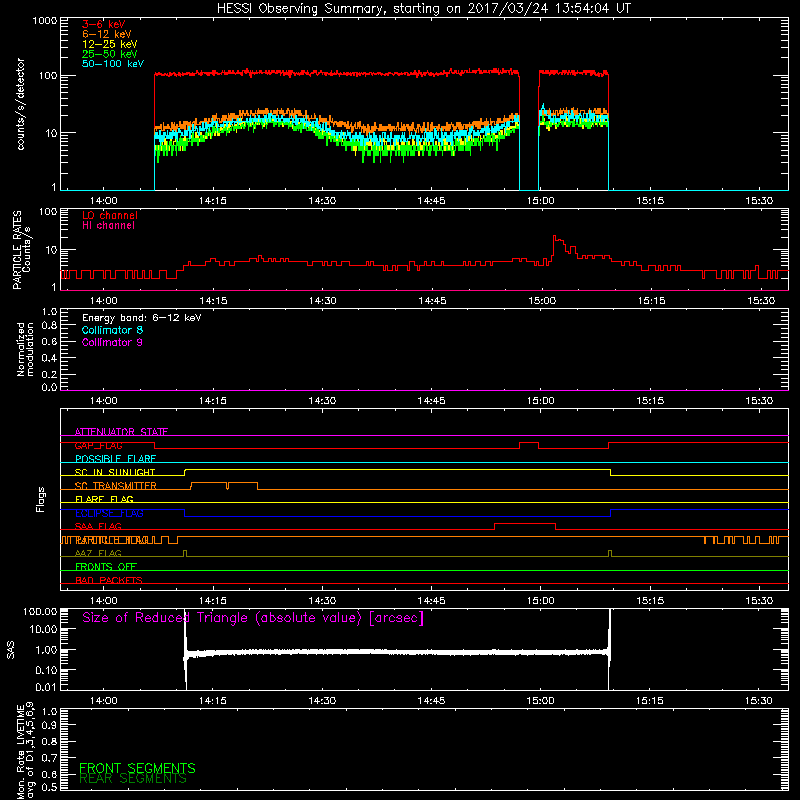800x800 pixels.
Task: Click the raised GAP_FLAG bump before 15:00
Action: (529, 443)
